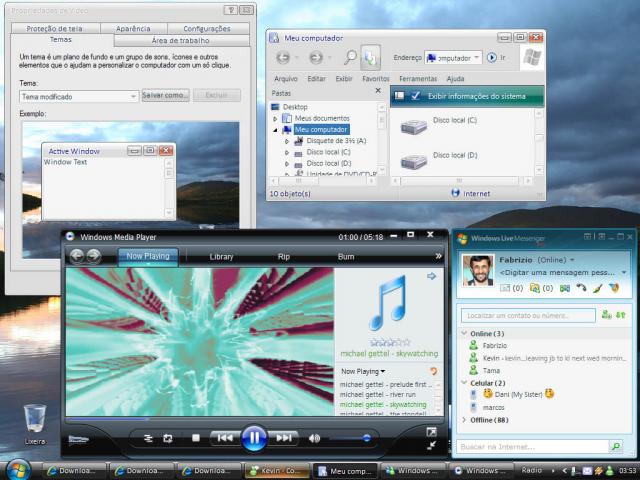
Task: Click the contact list sort icon
Action: point(621,315)
